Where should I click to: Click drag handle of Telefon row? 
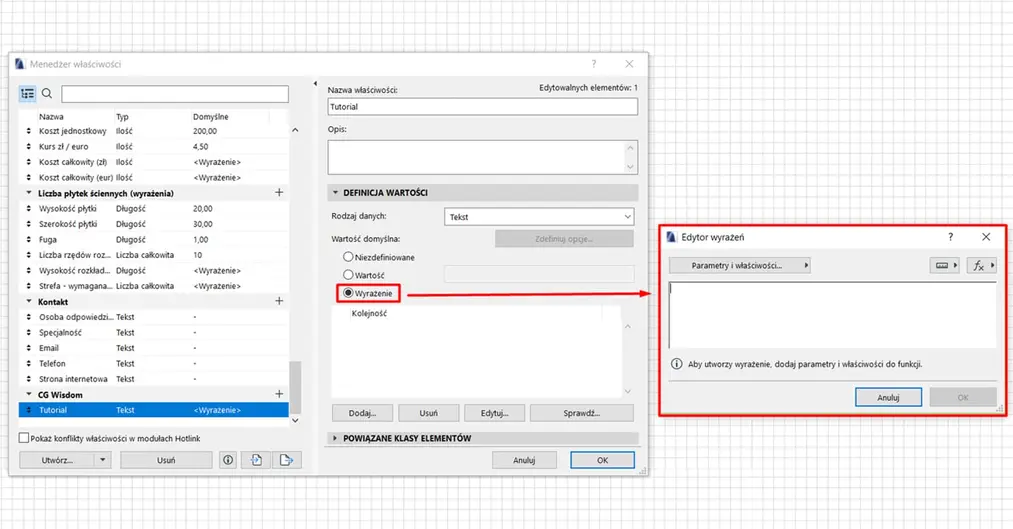28,364
